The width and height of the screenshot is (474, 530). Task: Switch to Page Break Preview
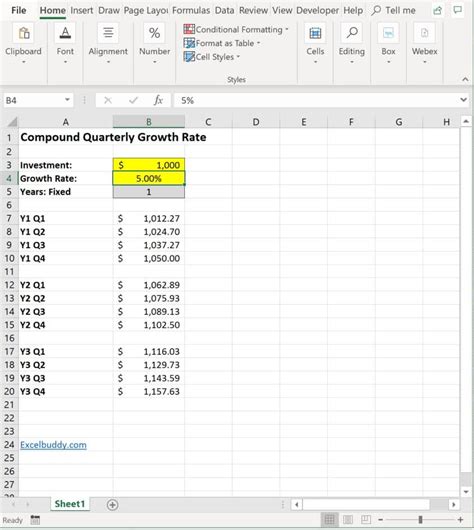tap(365, 519)
